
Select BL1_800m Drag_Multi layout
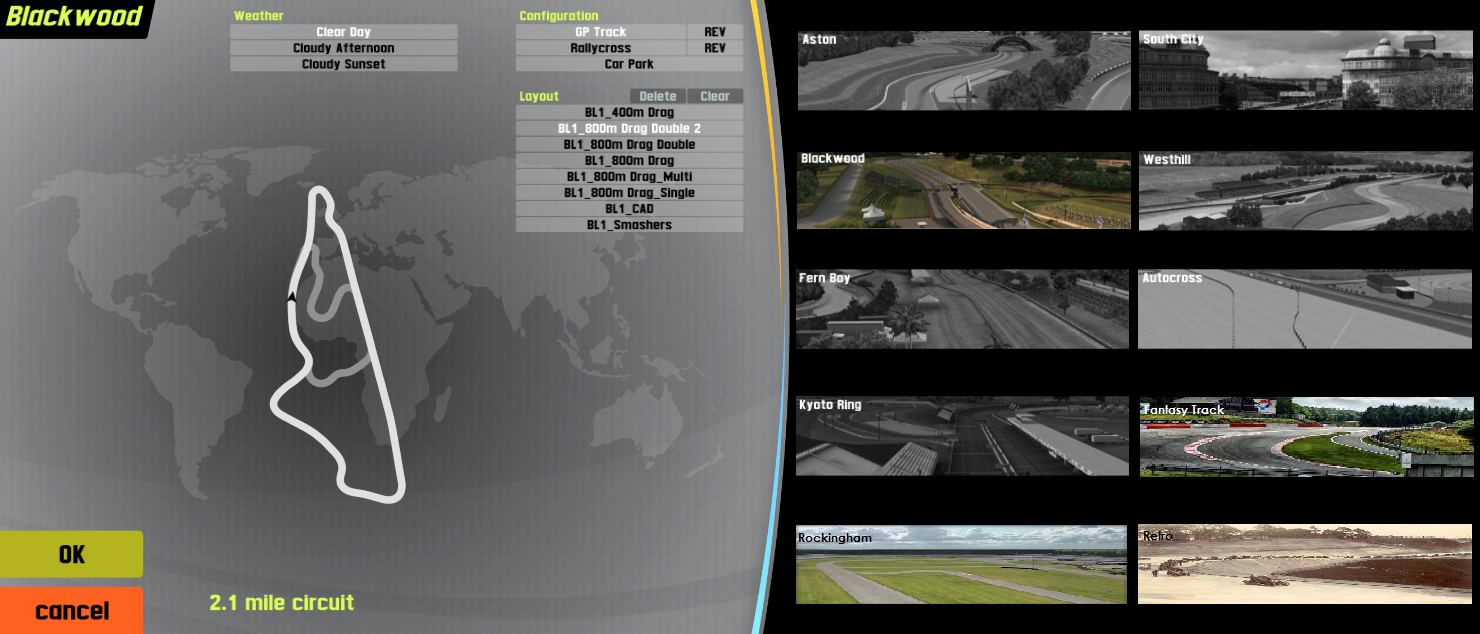coord(630,177)
